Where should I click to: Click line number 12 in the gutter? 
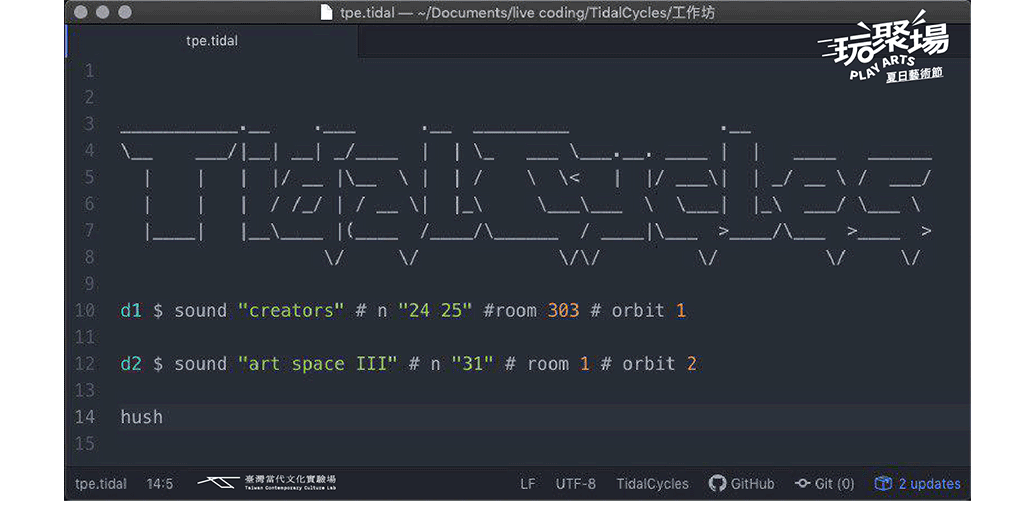click(85, 364)
